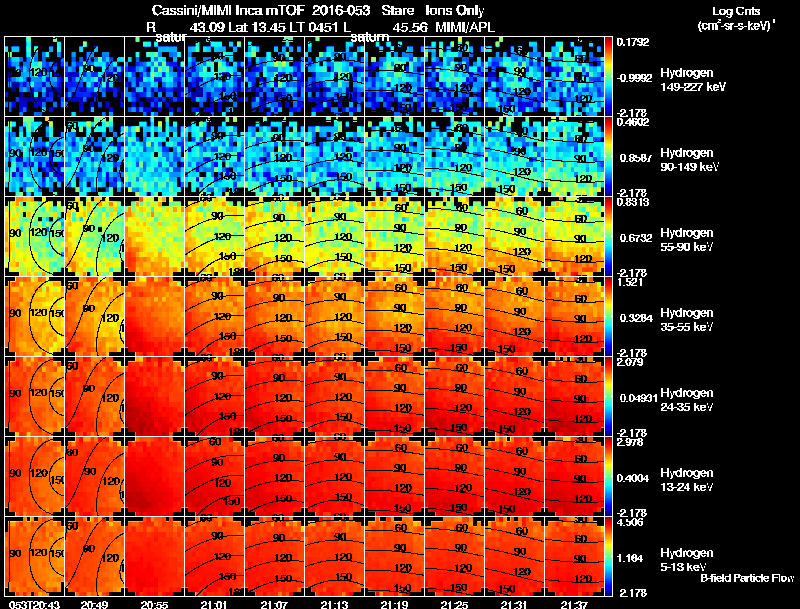The image size is (800, 609).
Task: Click the '21:19' time axis label
Action: click(394, 604)
